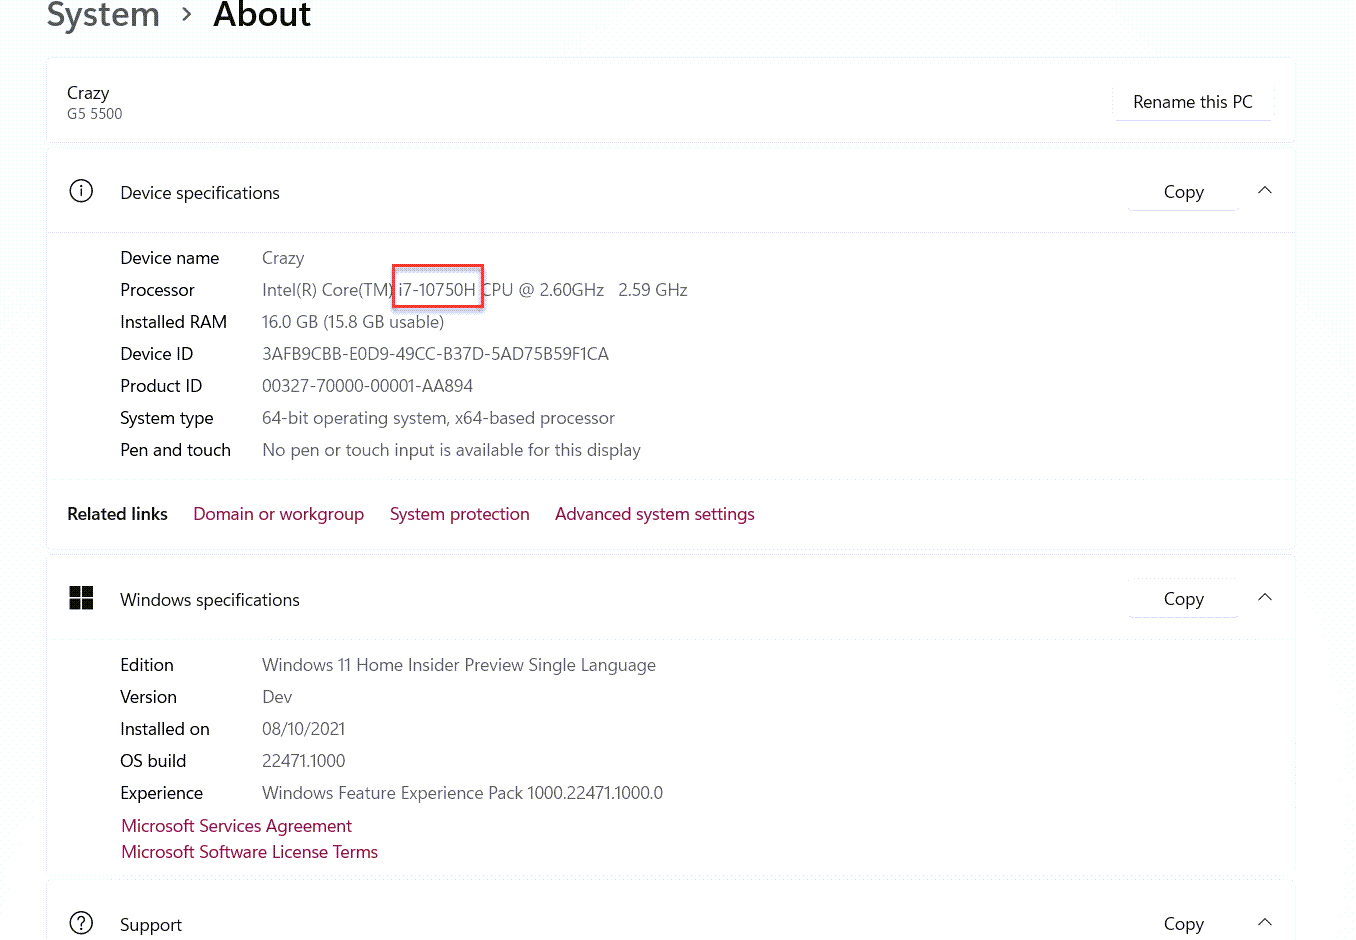The height and width of the screenshot is (940, 1356).
Task: Click the Device ID value text
Action: pyautogui.click(x=435, y=354)
